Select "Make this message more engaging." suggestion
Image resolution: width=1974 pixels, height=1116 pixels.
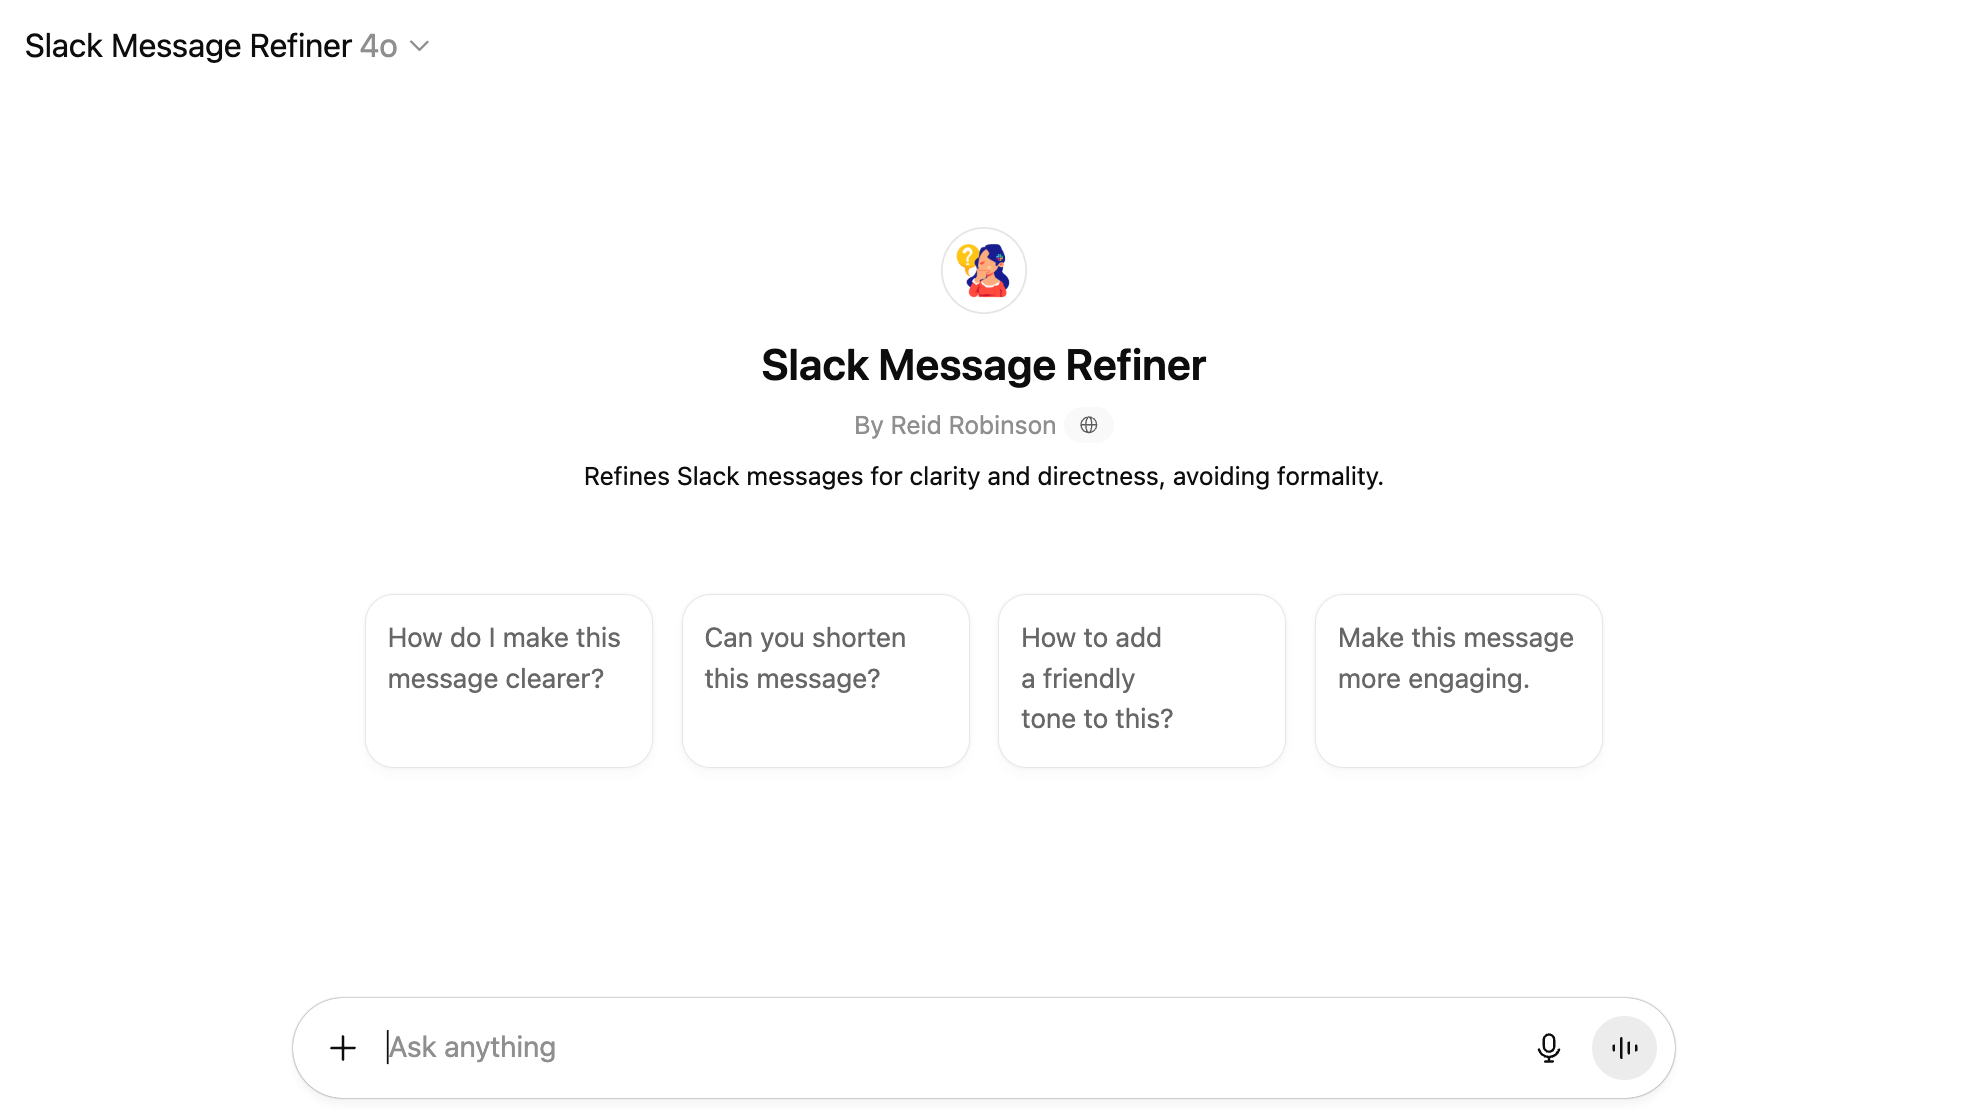1459,680
